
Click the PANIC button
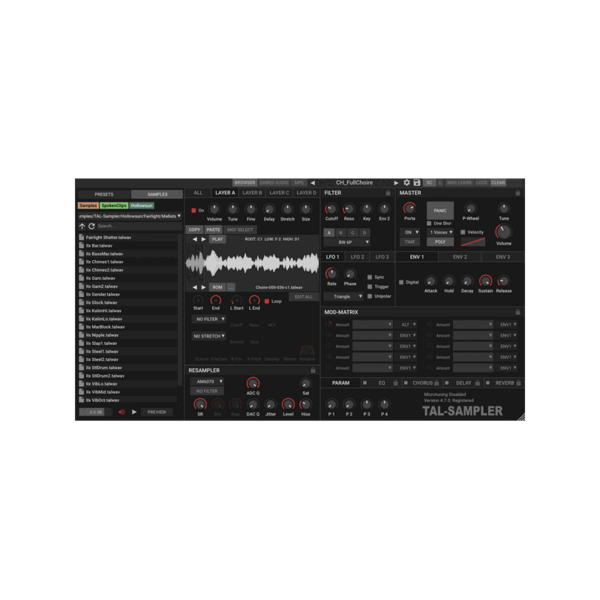[x=440, y=210]
